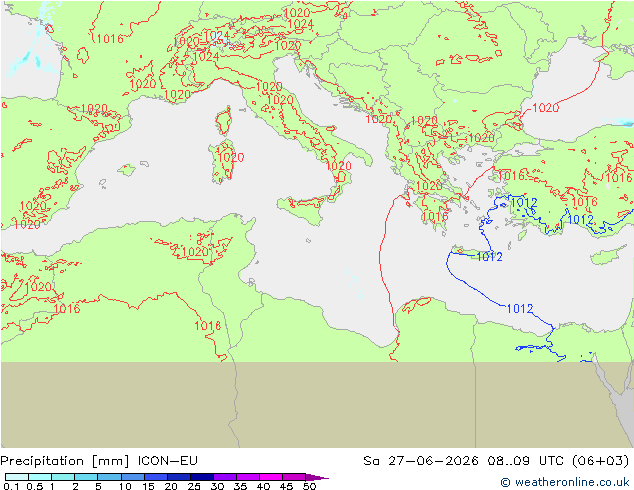Viewport: 634px width, 490px height.
Task: Click the legend value '0.1' label
Action: click(11, 486)
